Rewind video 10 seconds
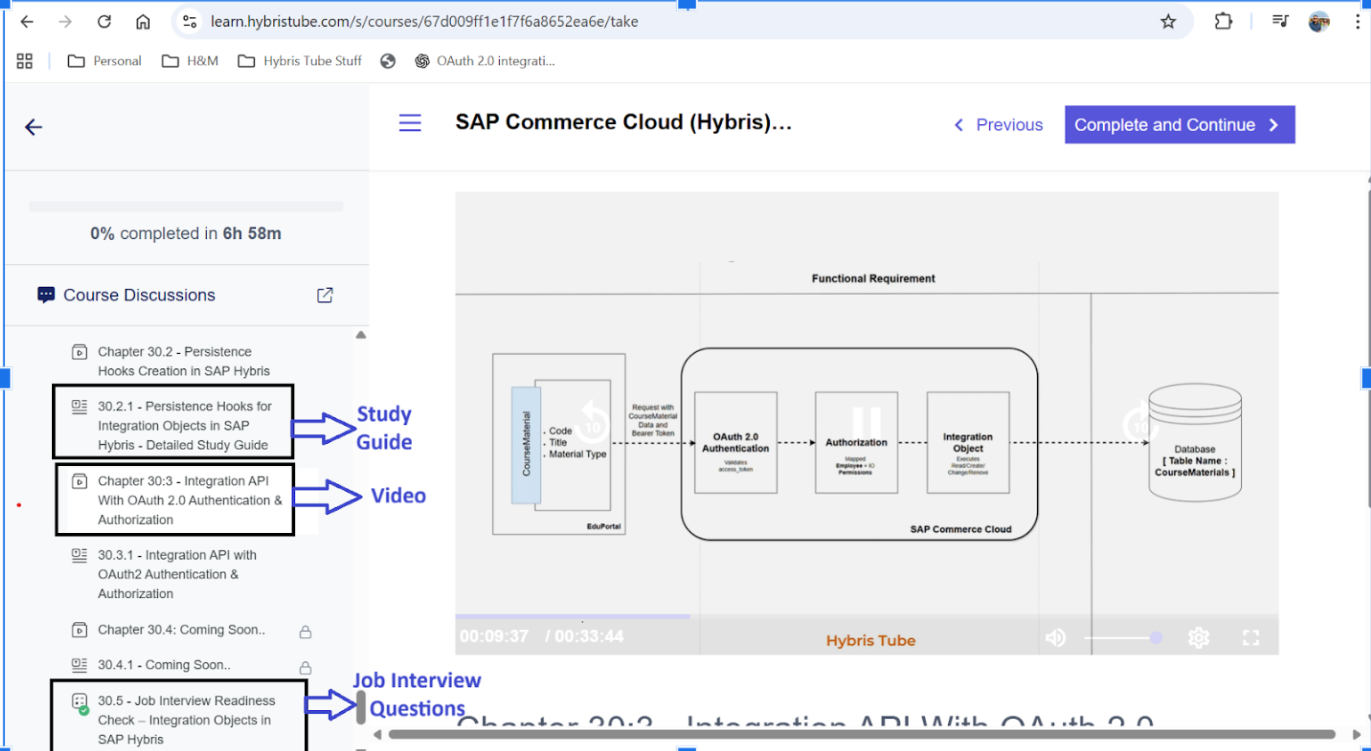Viewport: 1371px width, 751px height. click(x=592, y=424)
